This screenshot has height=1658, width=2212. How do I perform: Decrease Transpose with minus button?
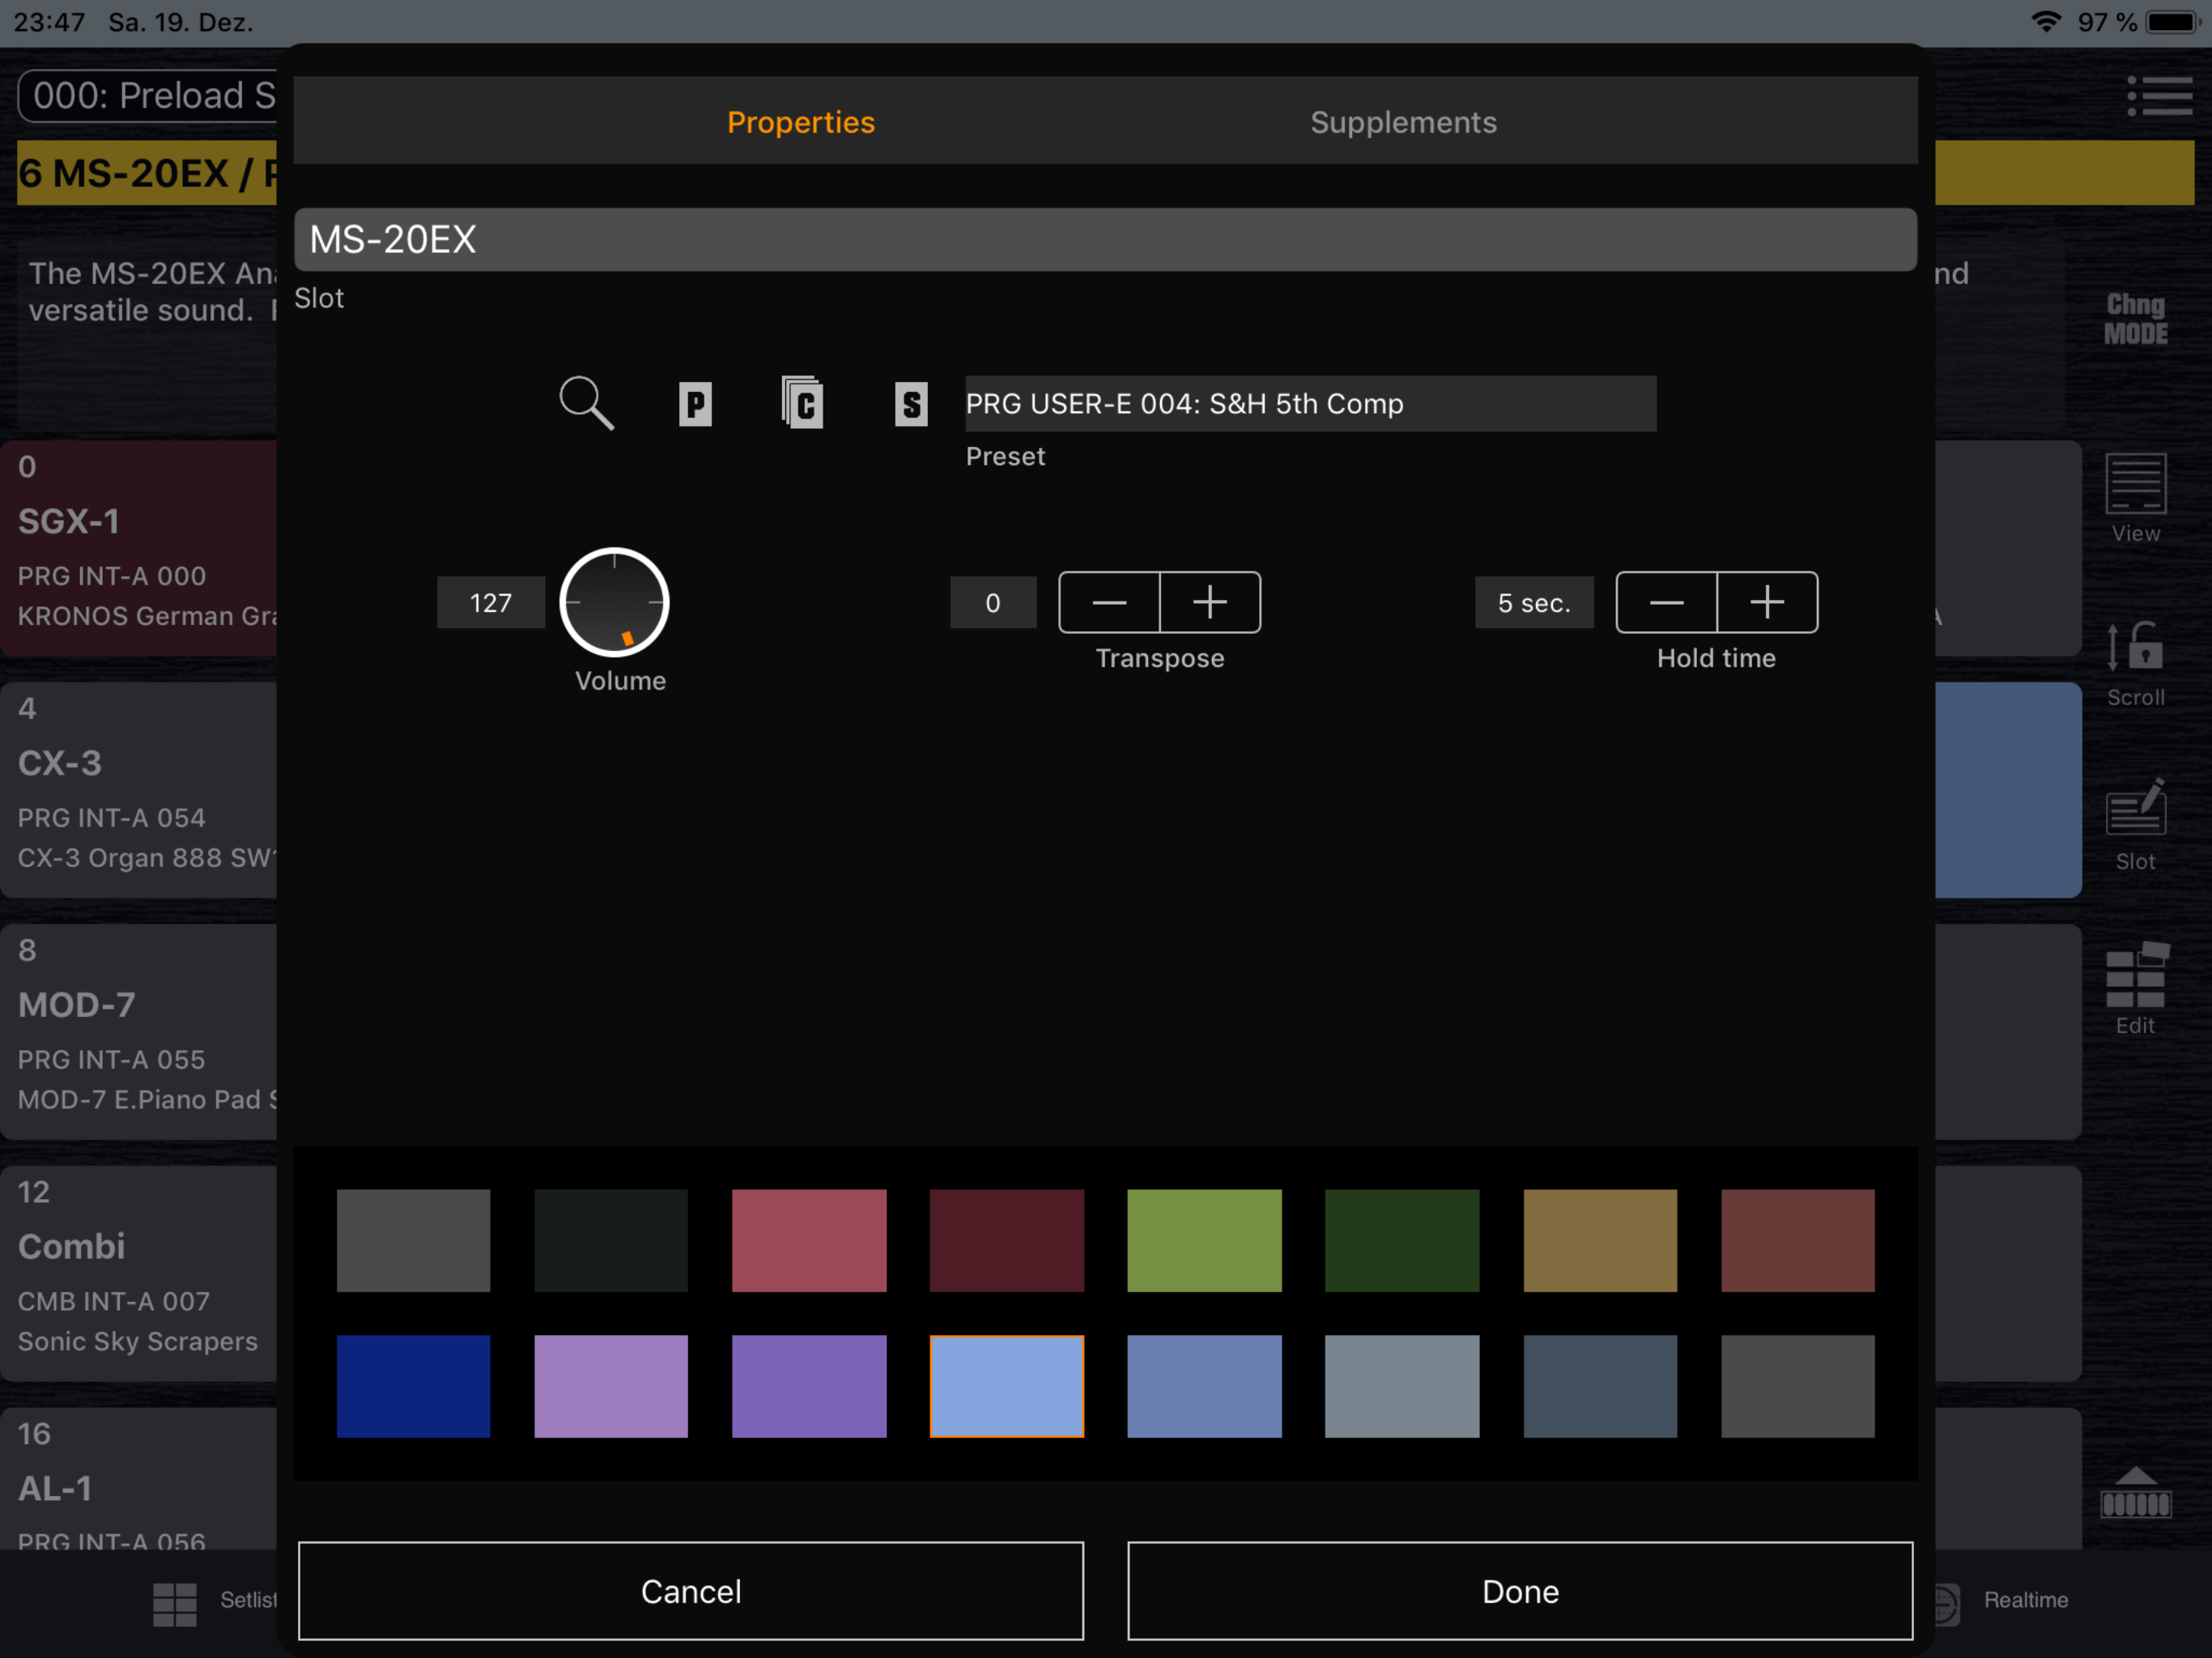pos(1109,602)
